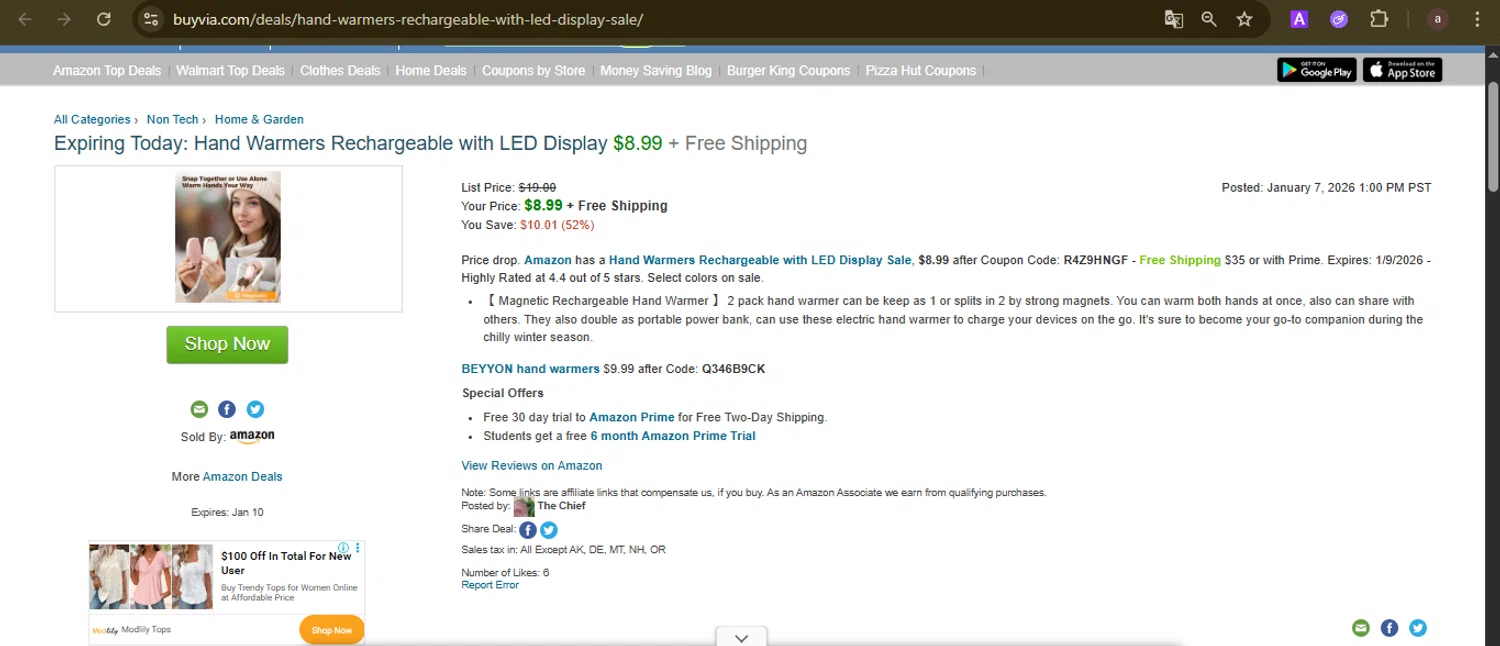1500x646 pixels.
Task: Share by email icon under Shop Now
Action: click(199, 409)
